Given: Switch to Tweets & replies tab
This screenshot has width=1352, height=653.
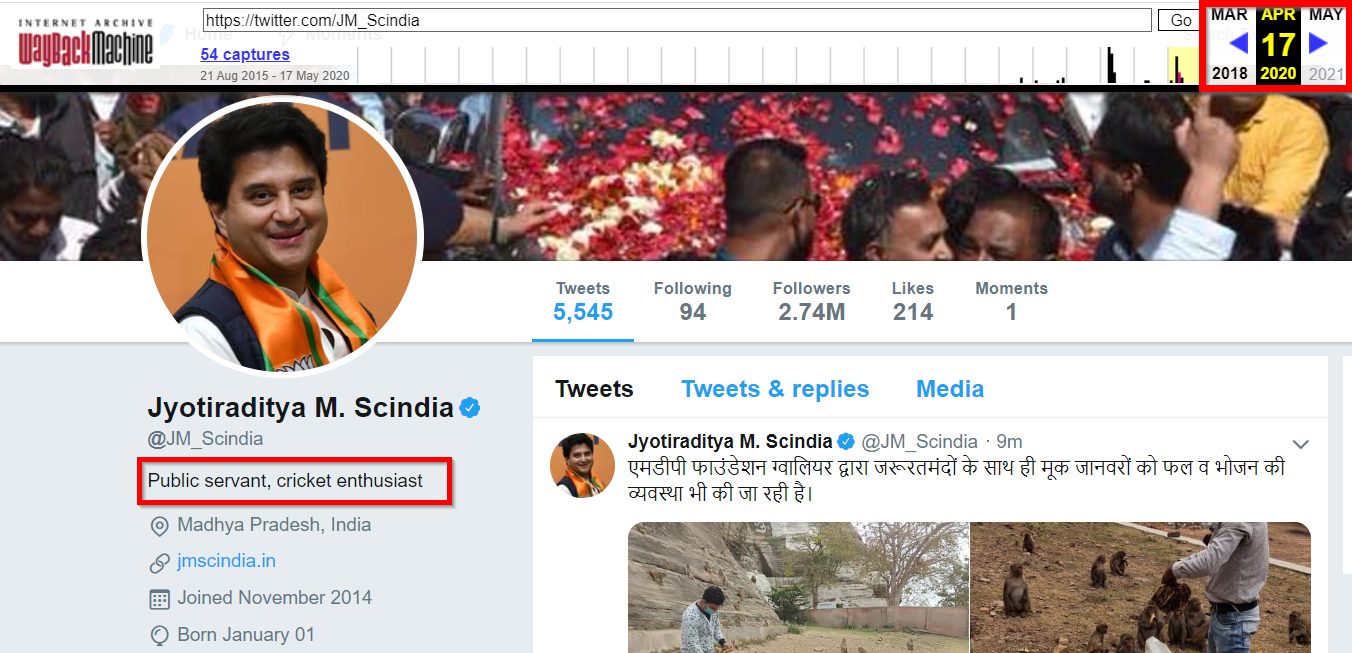Looking at the screenshot, I should [775, 389].
